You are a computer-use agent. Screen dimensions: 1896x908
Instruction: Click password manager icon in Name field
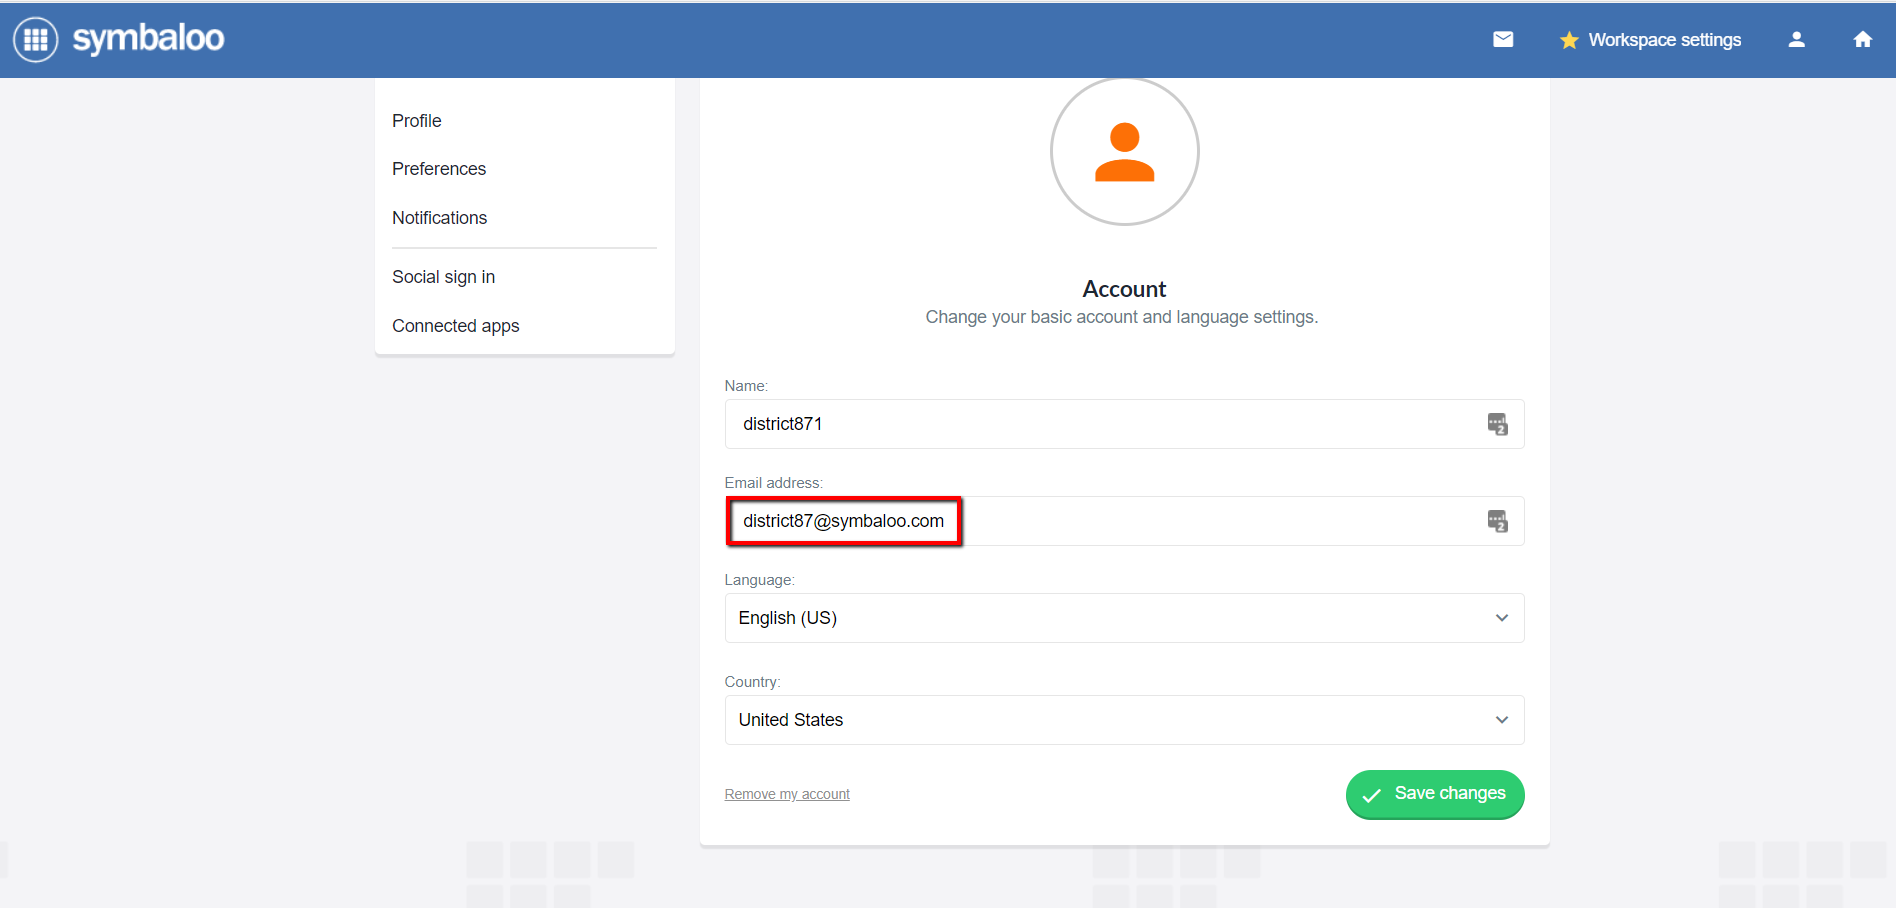pos(1497,424)
